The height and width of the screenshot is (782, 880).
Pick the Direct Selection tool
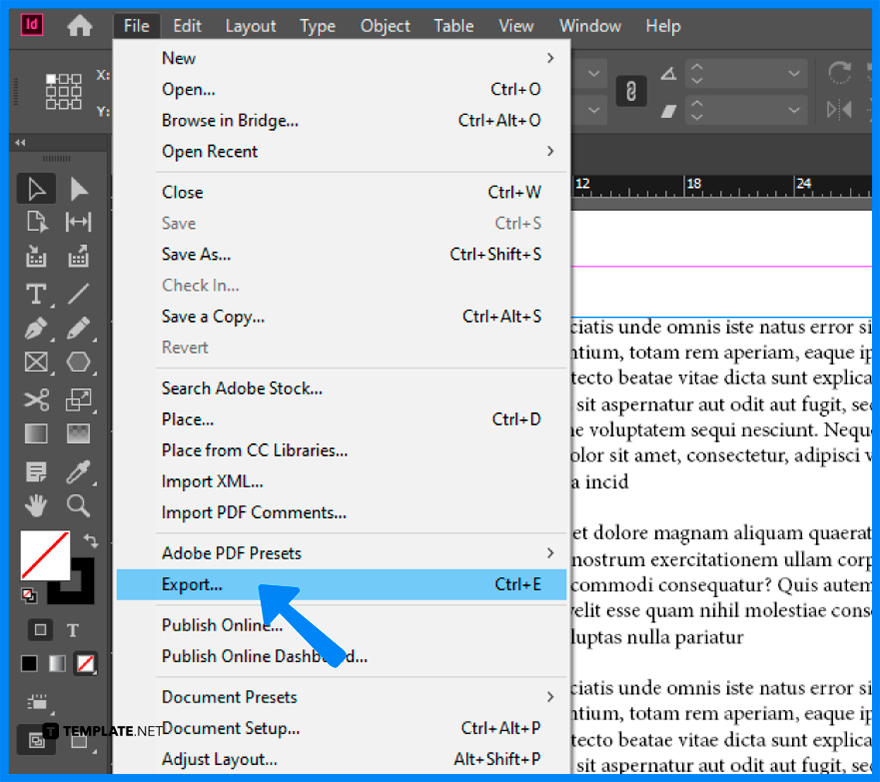click(x=78, y=187)
